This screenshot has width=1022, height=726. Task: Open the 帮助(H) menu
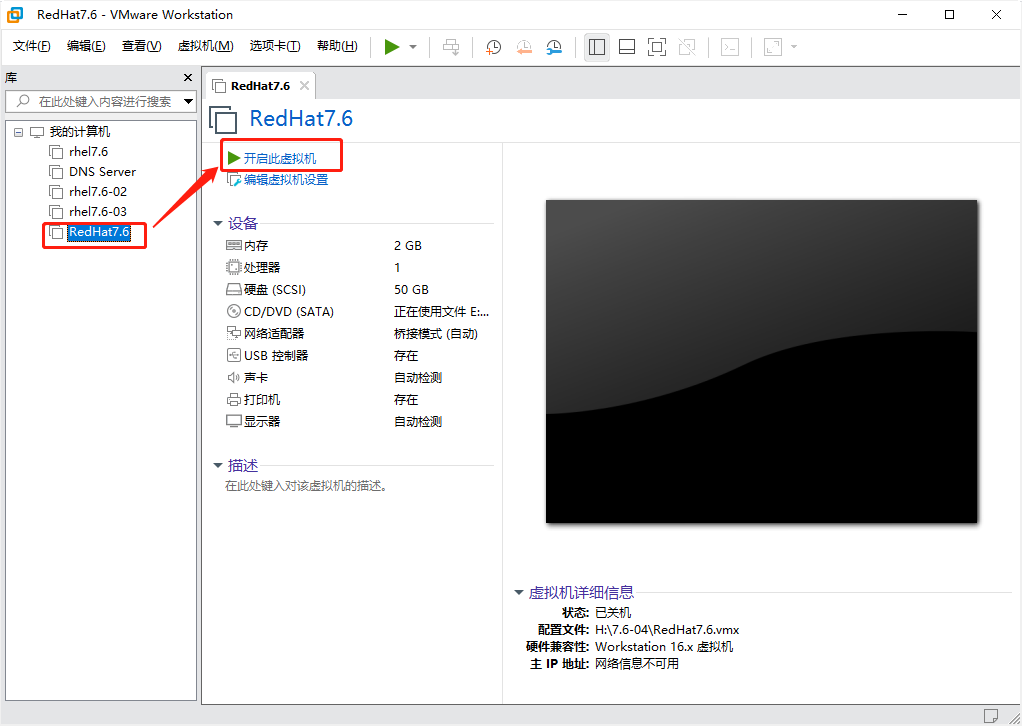[x=337, y=46]
